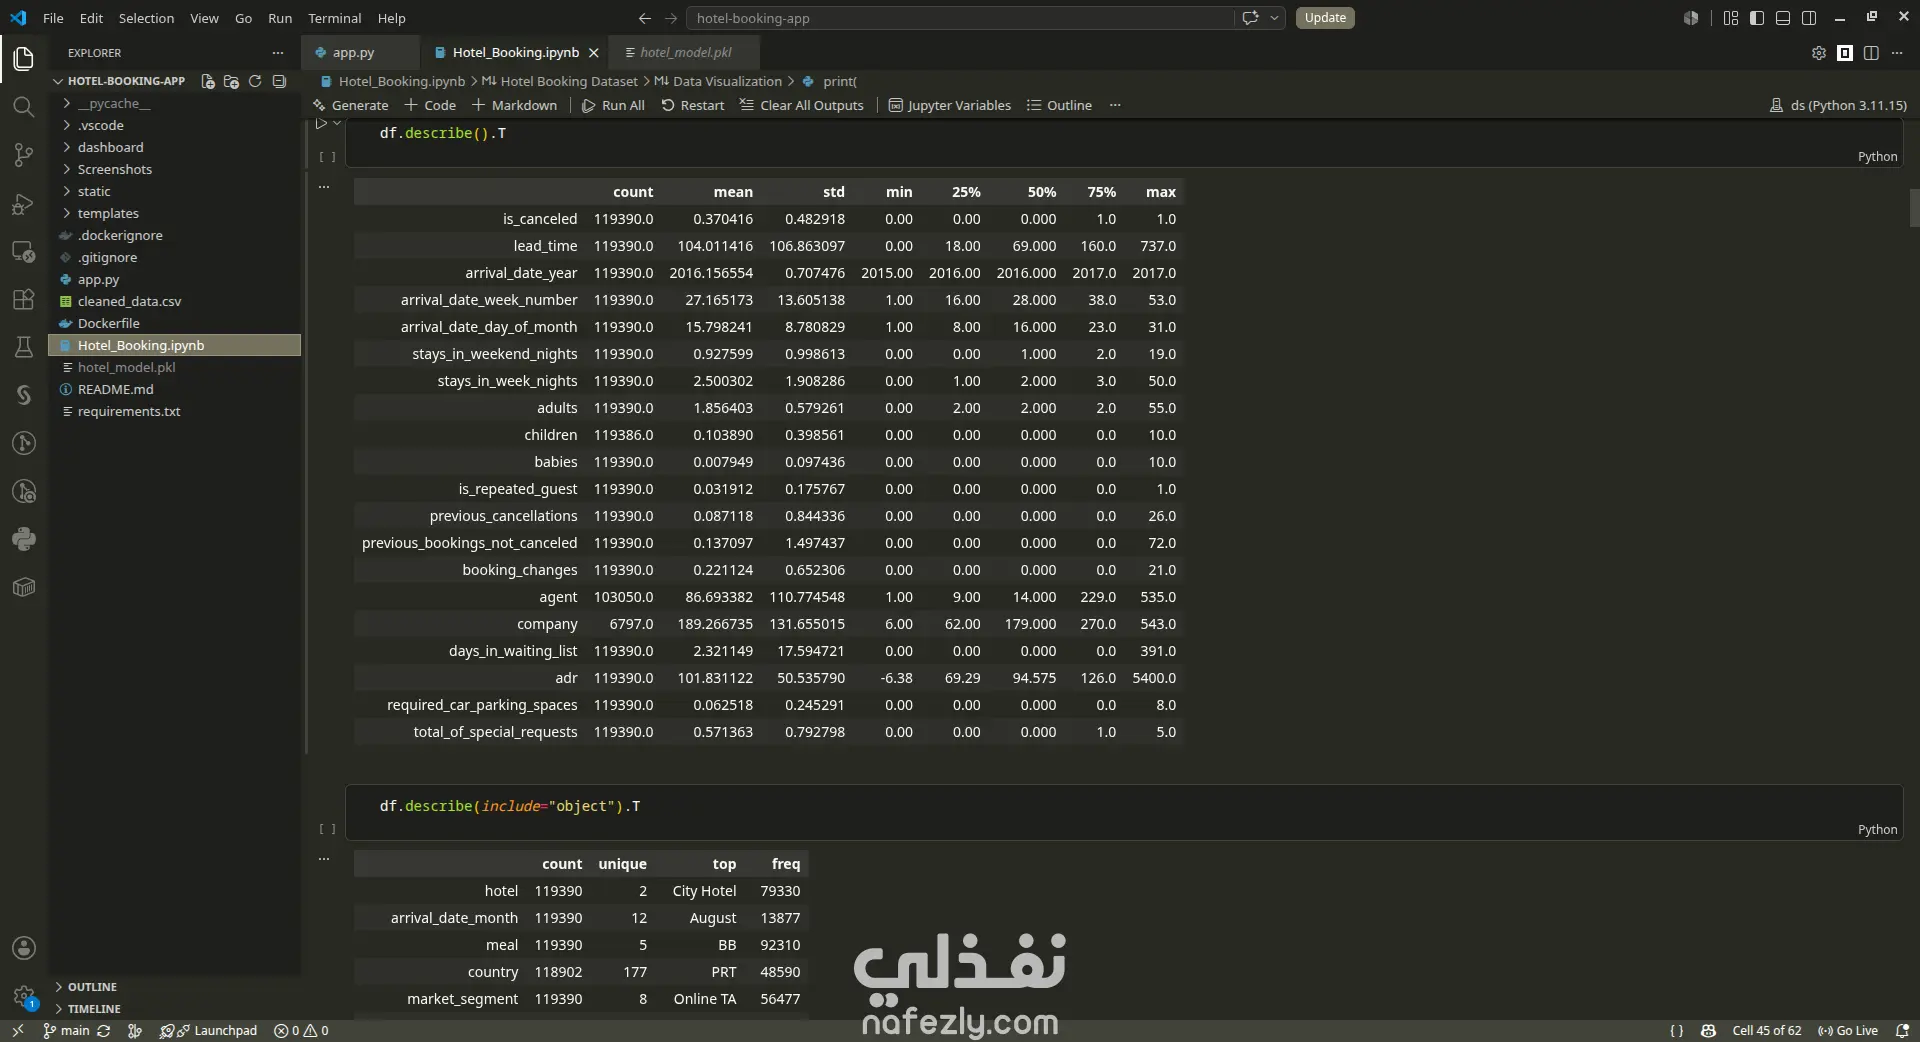Open the Selection menu
1920x1042 pixels.
[146, 18]
